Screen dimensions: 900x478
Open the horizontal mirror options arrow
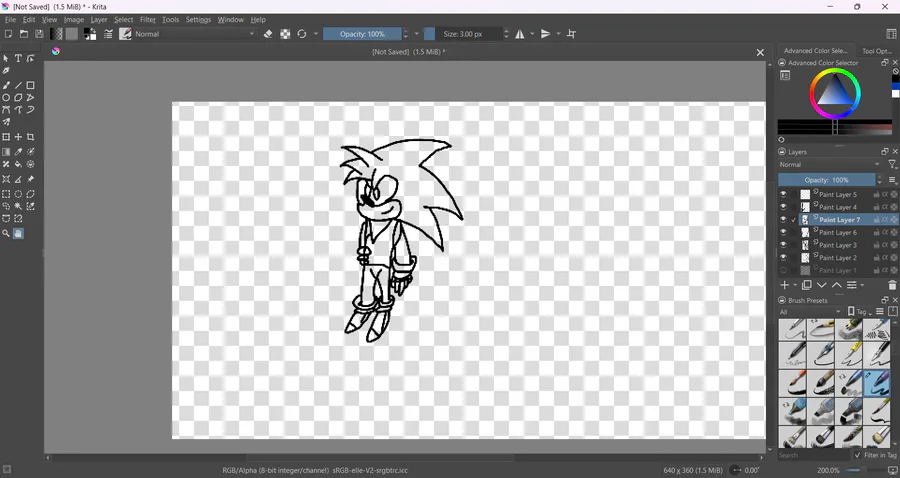[x=532, y=34]
